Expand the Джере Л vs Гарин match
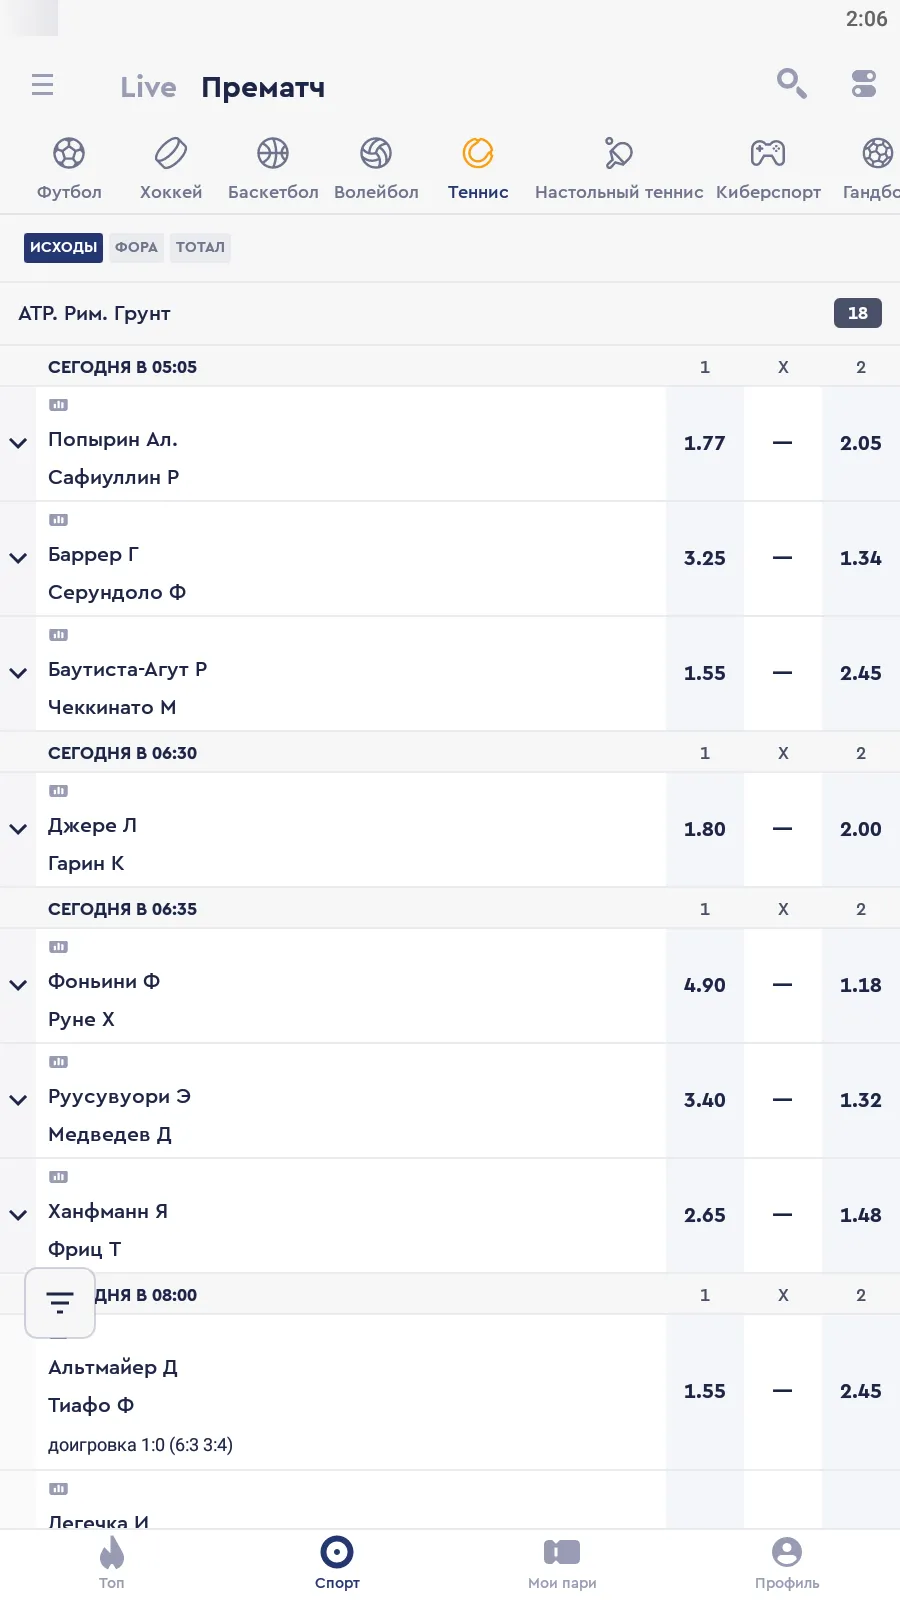 click(x=18, y=829)
